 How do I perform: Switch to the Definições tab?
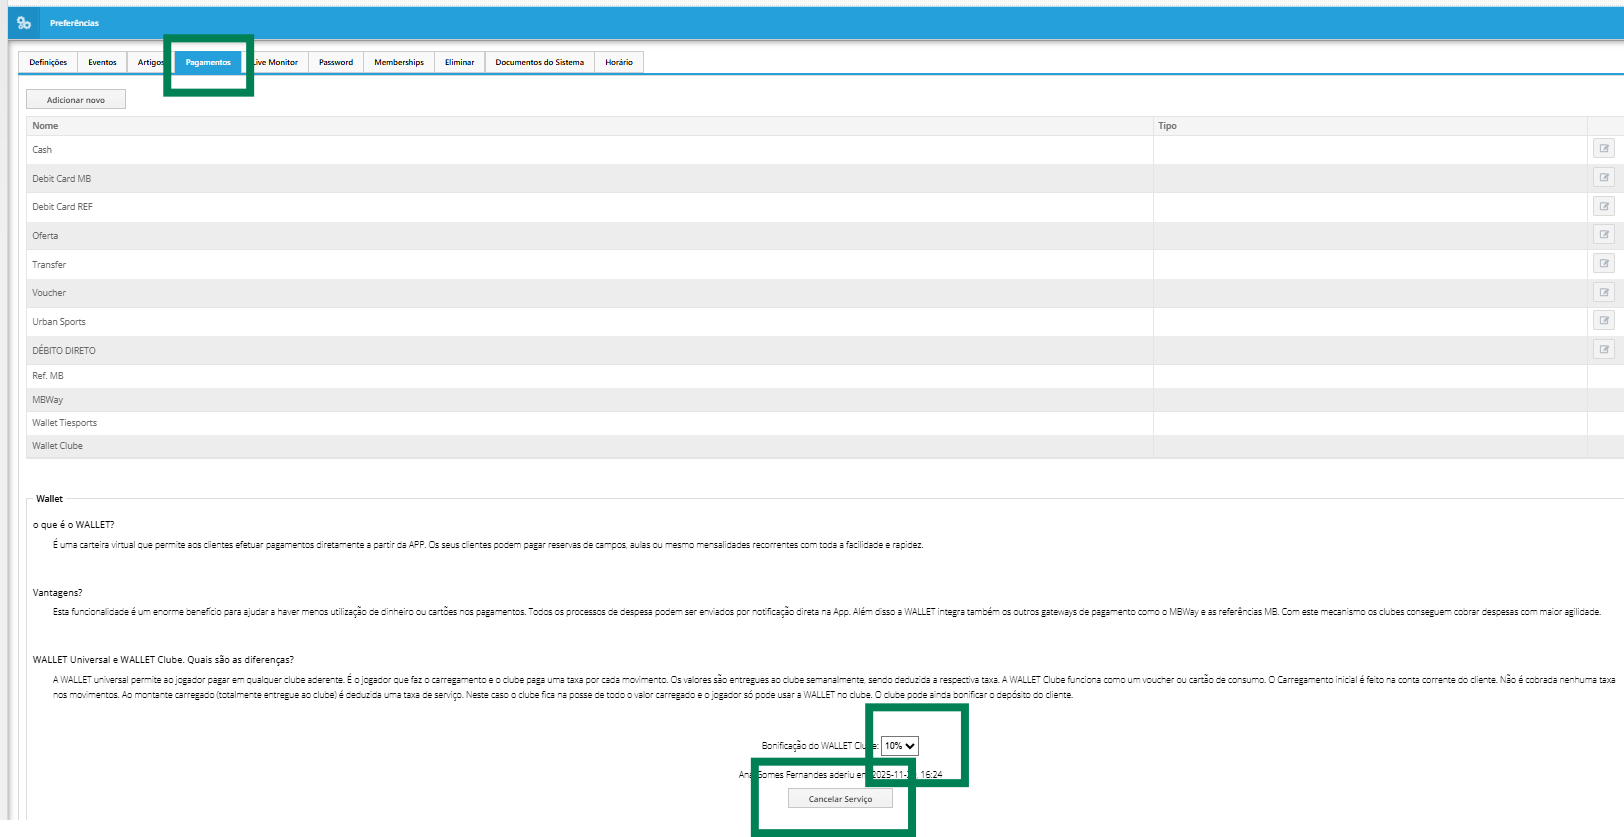(x=48, y=62)
